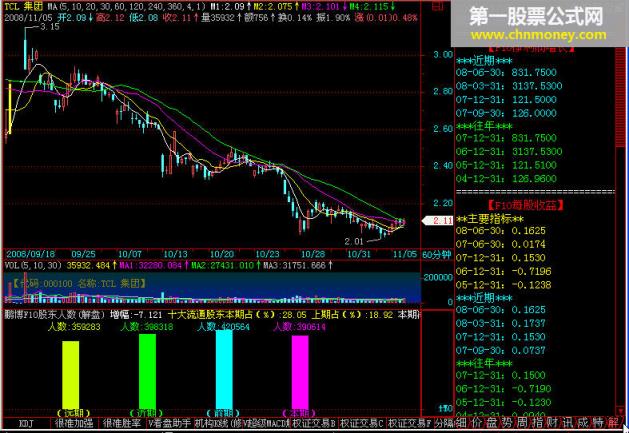Click the yellow 远期 shareholder bar
The image size is (629, 433).
(71, 375)
